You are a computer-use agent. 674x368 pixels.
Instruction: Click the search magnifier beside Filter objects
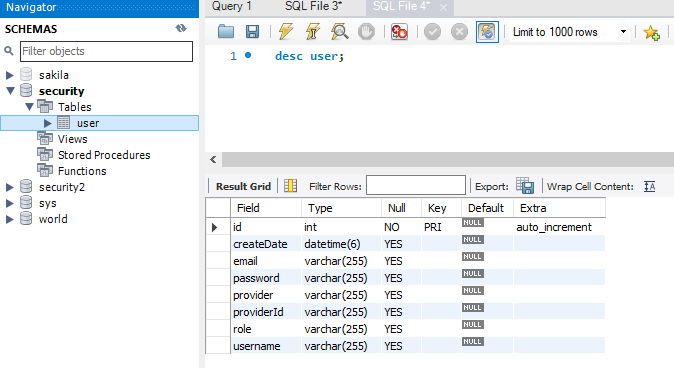(x=9, y=51)
